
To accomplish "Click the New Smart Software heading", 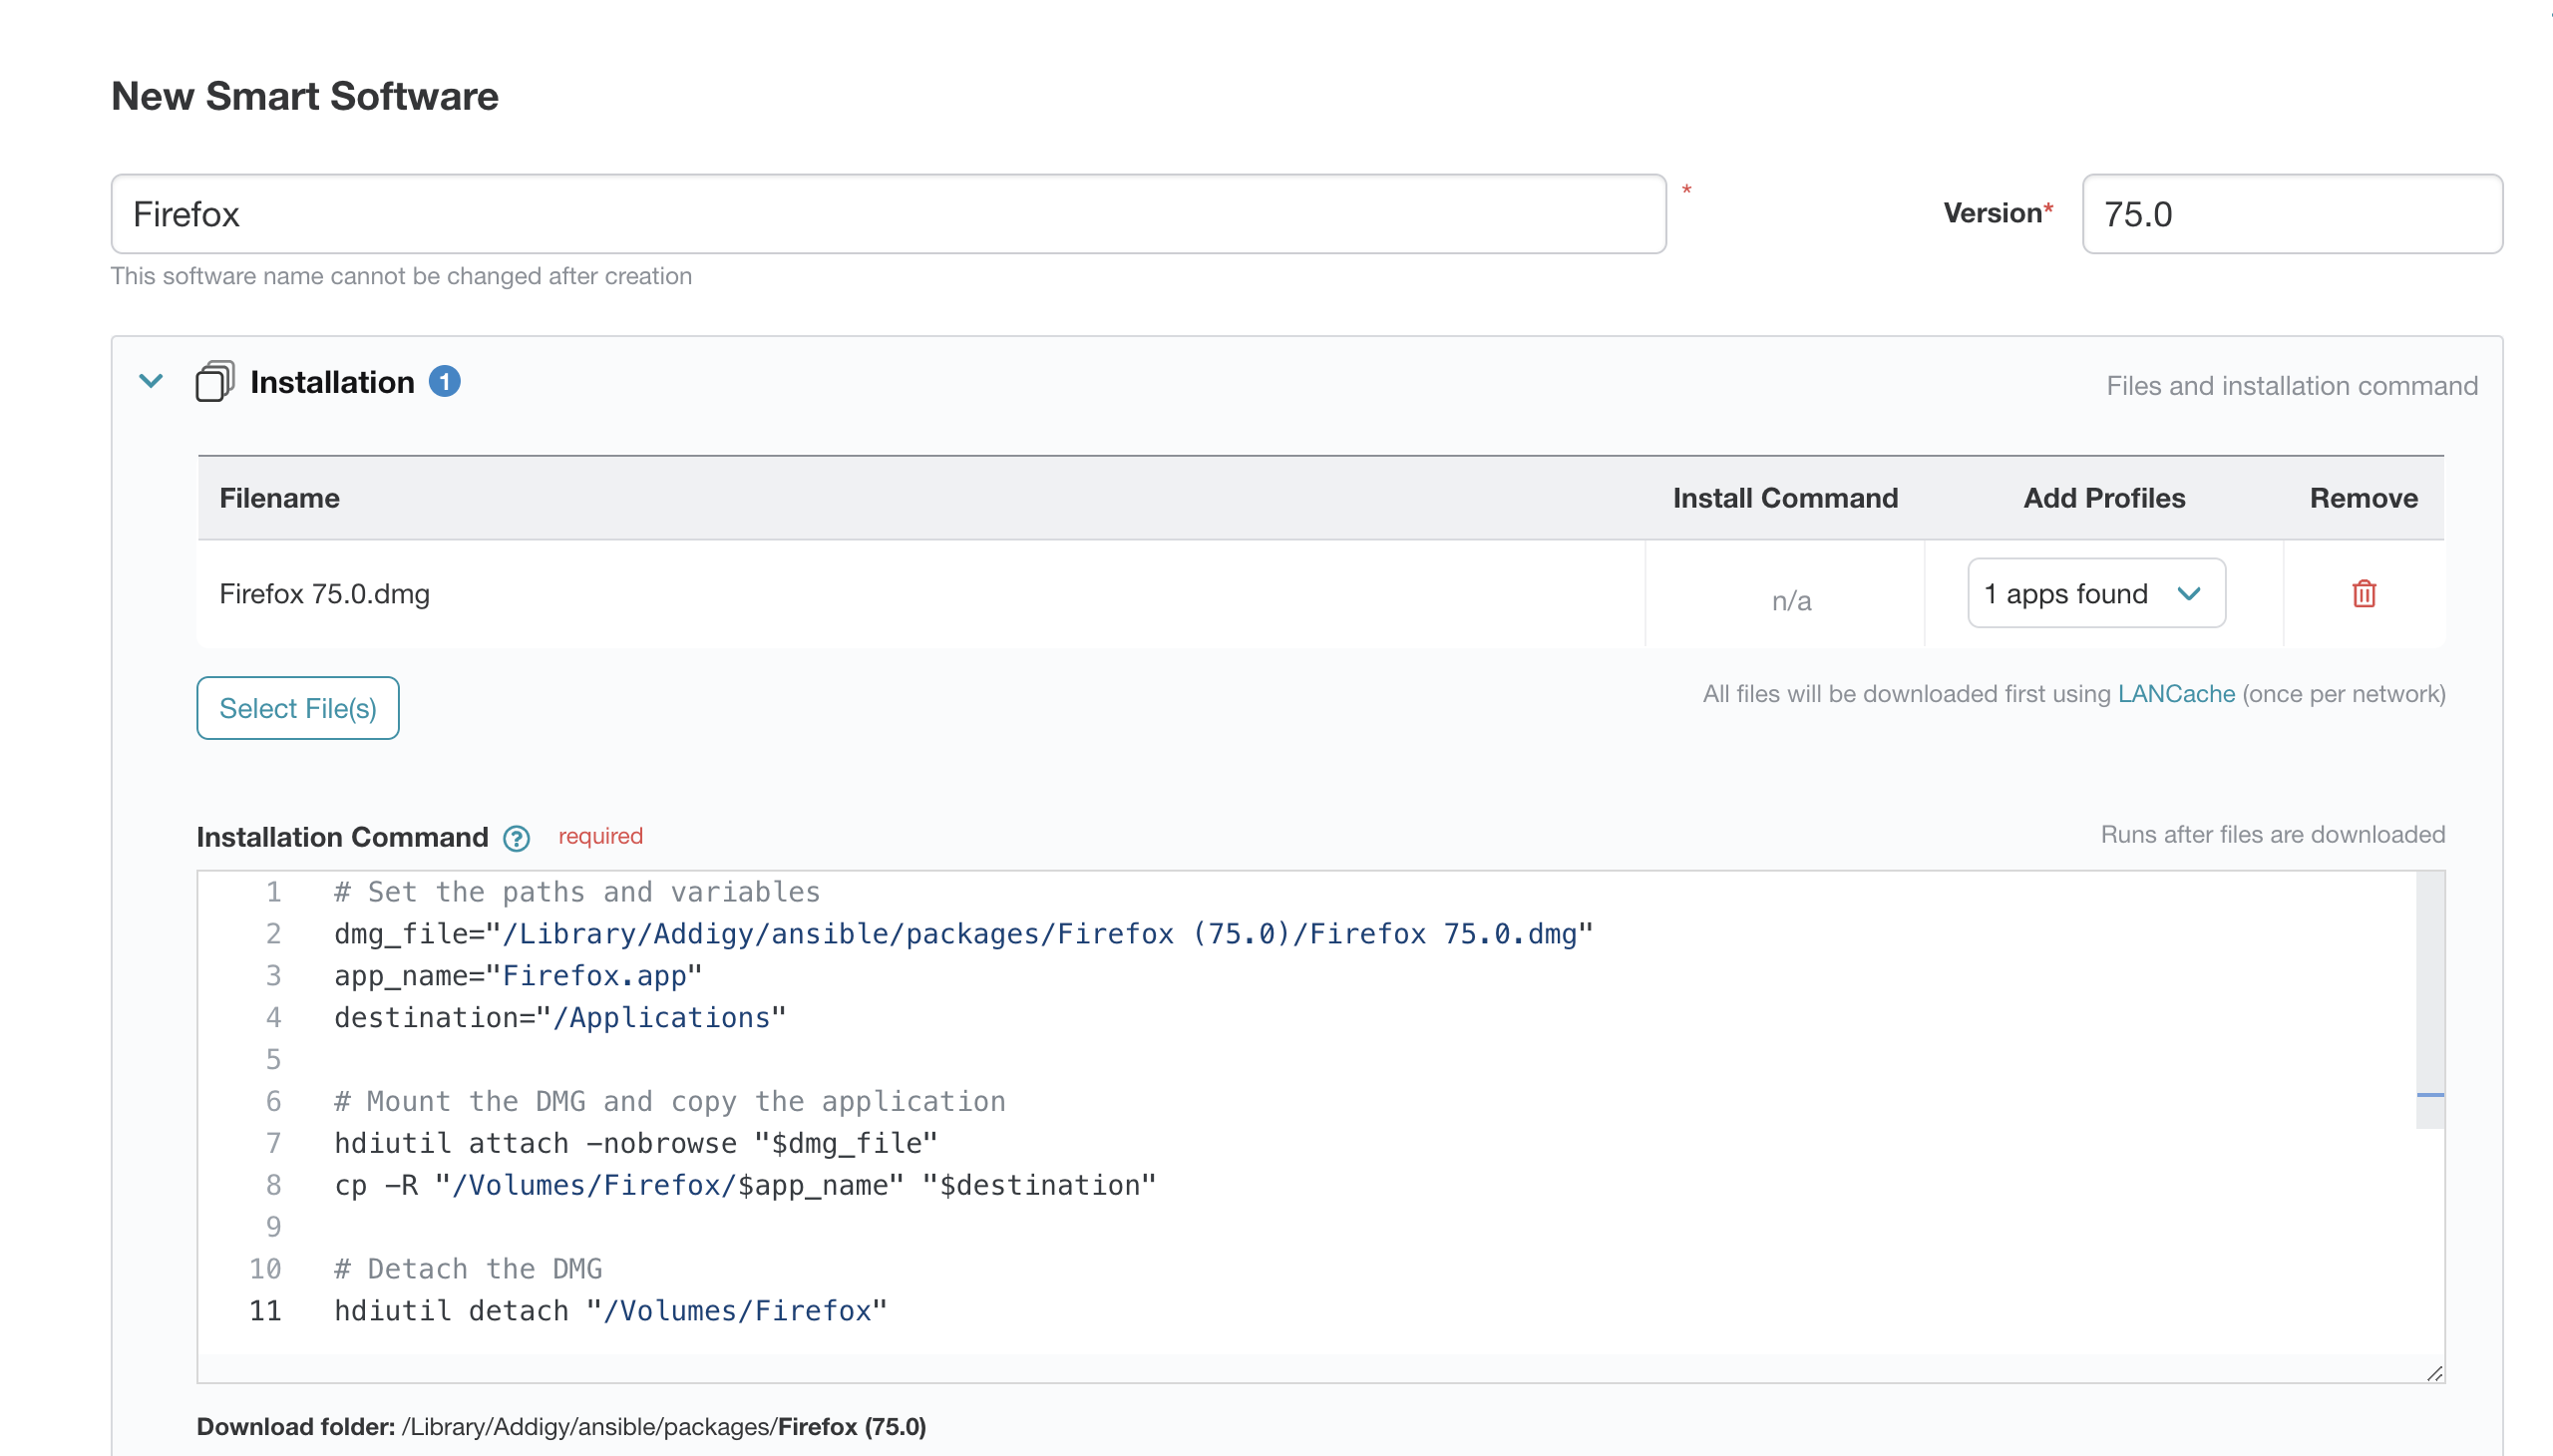I will click(305, 96).
